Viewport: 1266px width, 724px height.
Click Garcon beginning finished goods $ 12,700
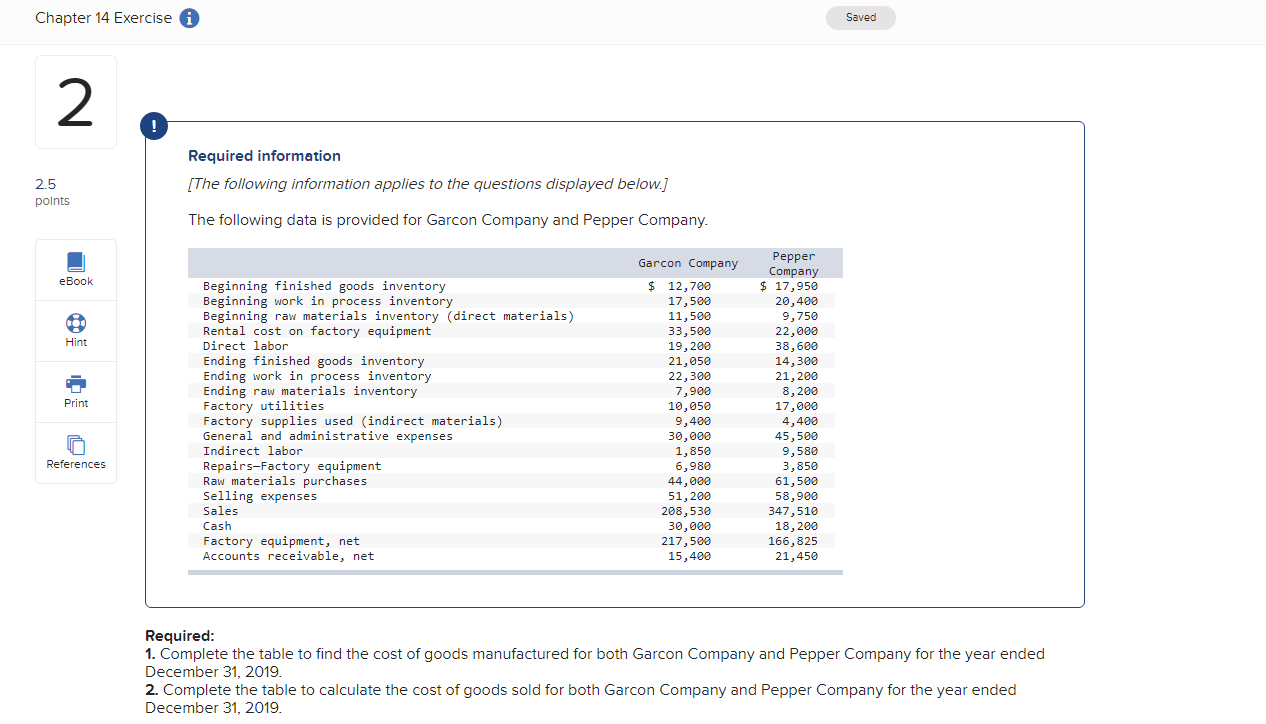680,286
